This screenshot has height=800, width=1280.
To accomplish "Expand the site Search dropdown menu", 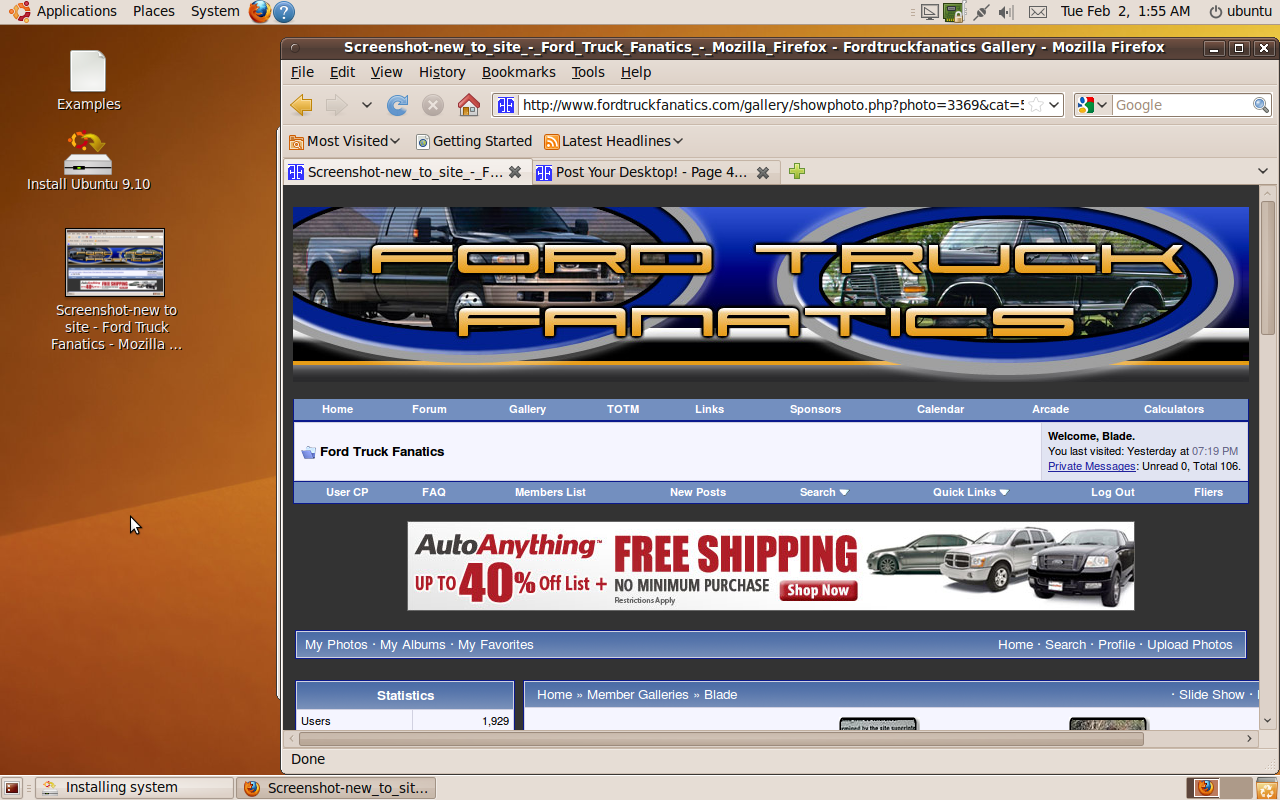I will click(x=824, y=492).
